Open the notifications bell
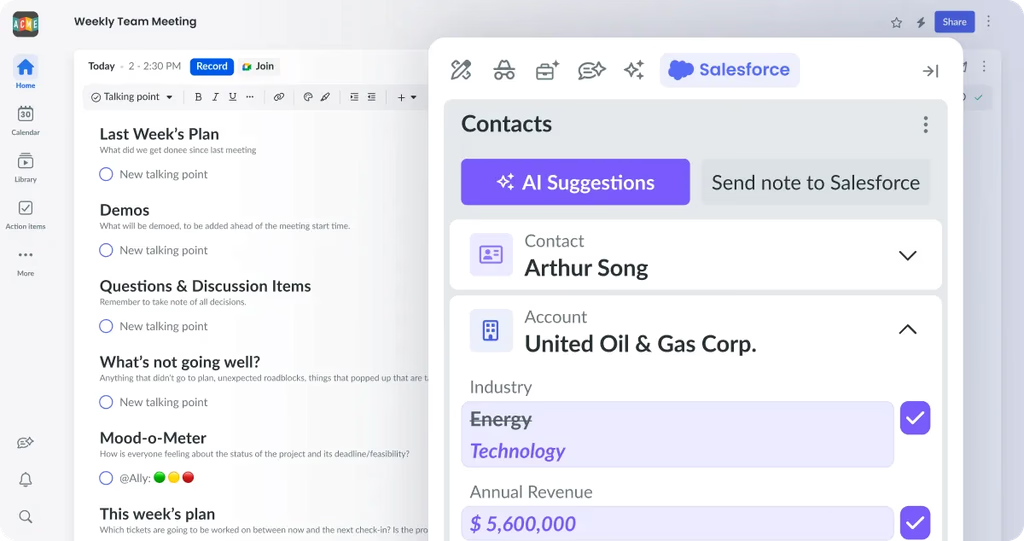1024x541 pixels. pos(25,480)
